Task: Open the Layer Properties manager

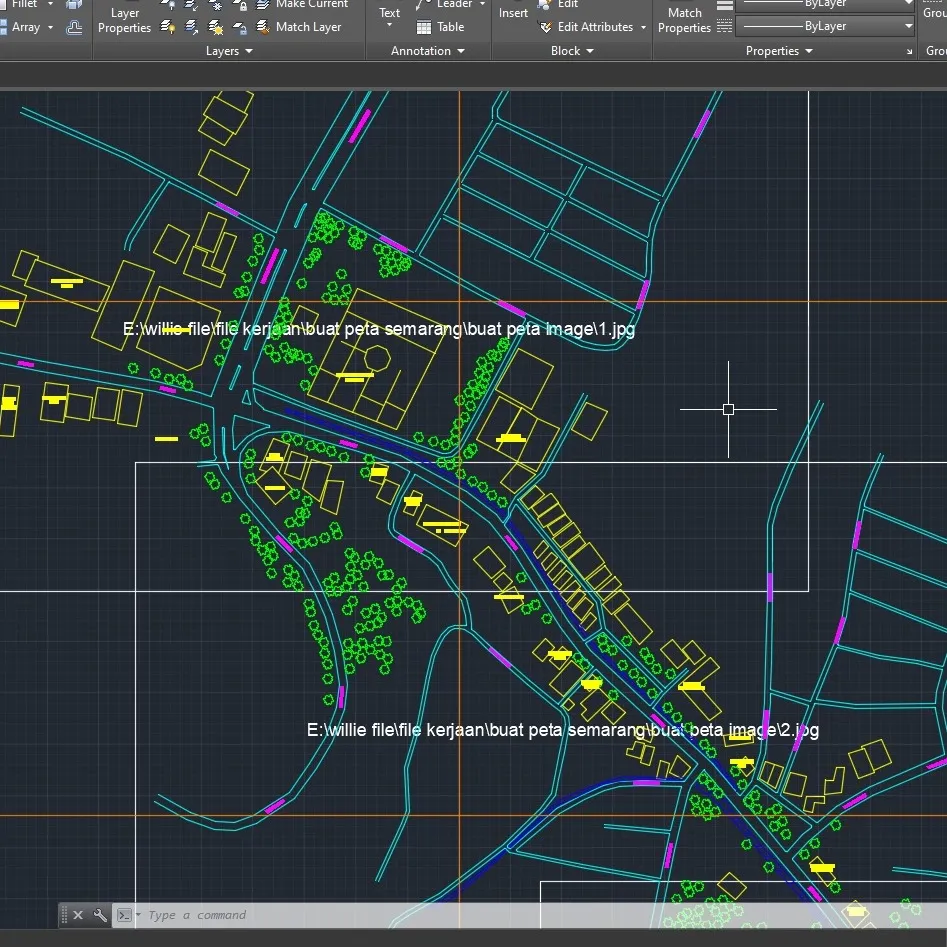Action: point(124,20)
